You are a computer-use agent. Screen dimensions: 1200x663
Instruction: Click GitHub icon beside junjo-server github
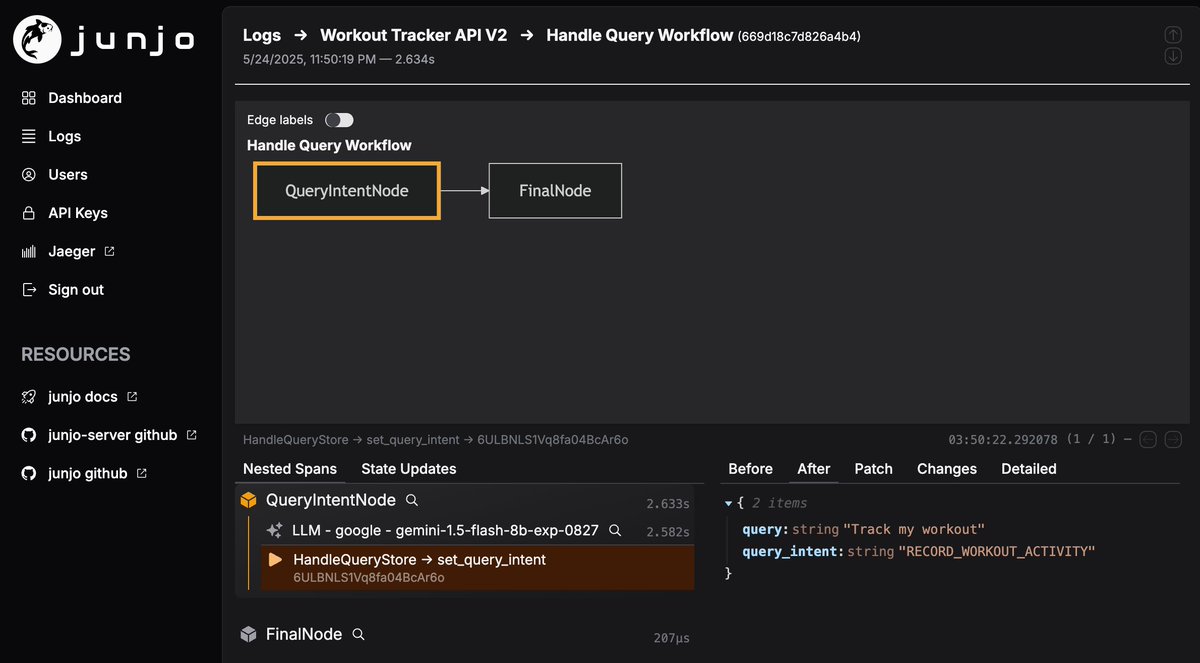(29, 435)
